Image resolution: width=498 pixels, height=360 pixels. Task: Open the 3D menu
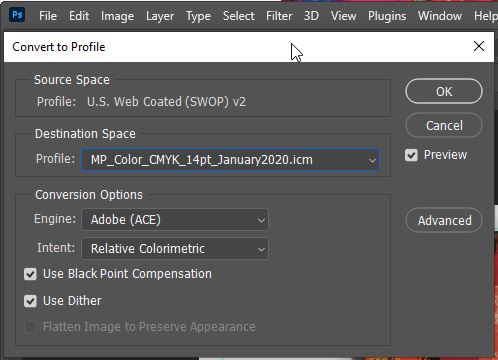coord(311,16)
